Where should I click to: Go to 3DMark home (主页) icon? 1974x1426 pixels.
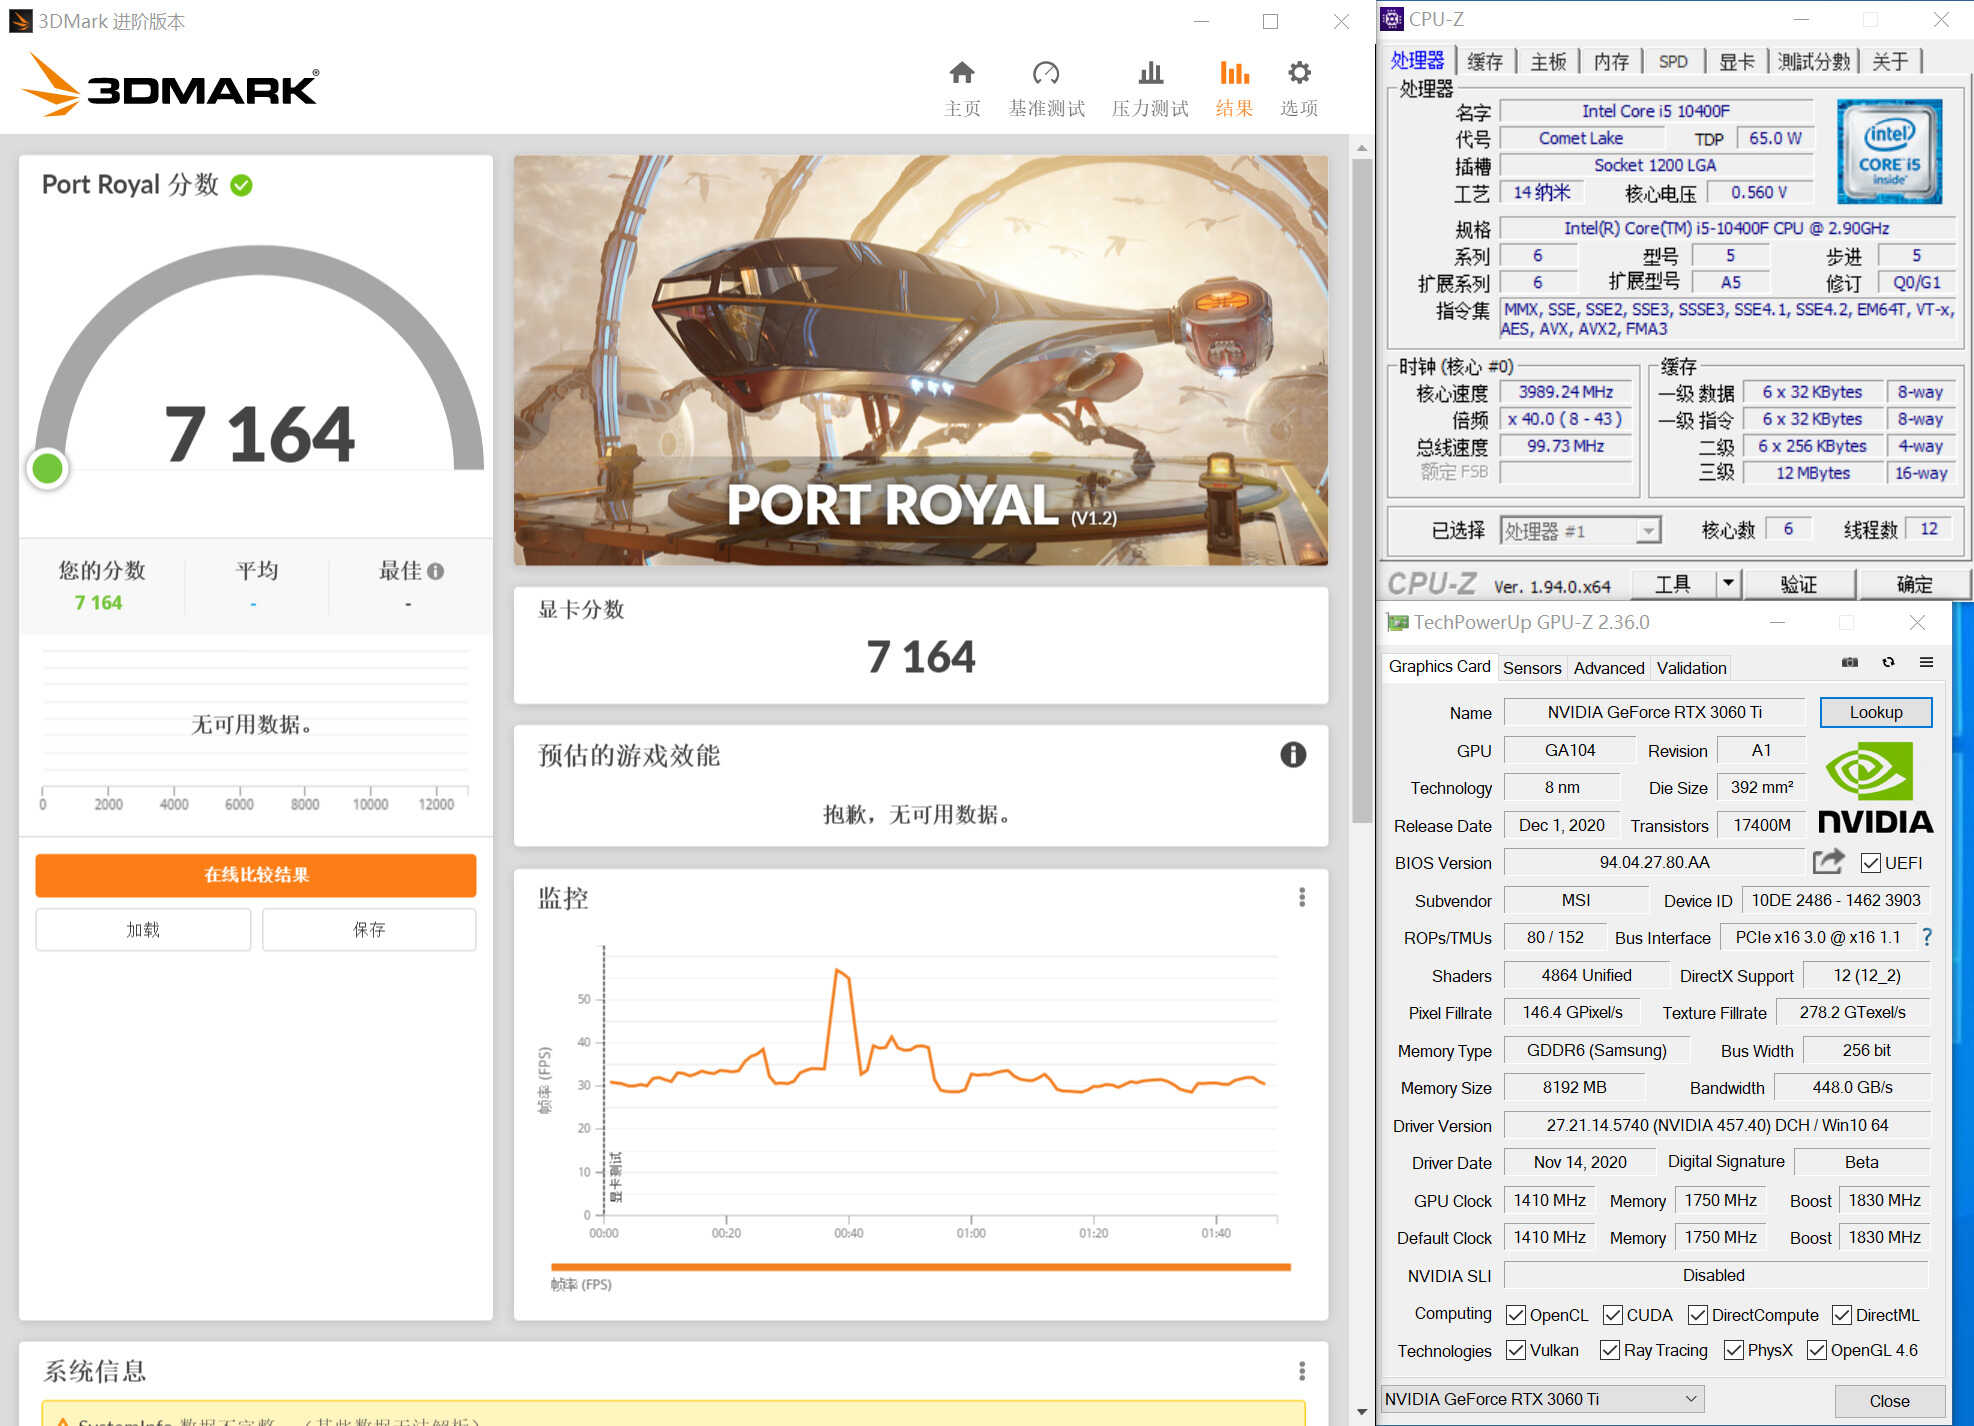pos(962,73)
